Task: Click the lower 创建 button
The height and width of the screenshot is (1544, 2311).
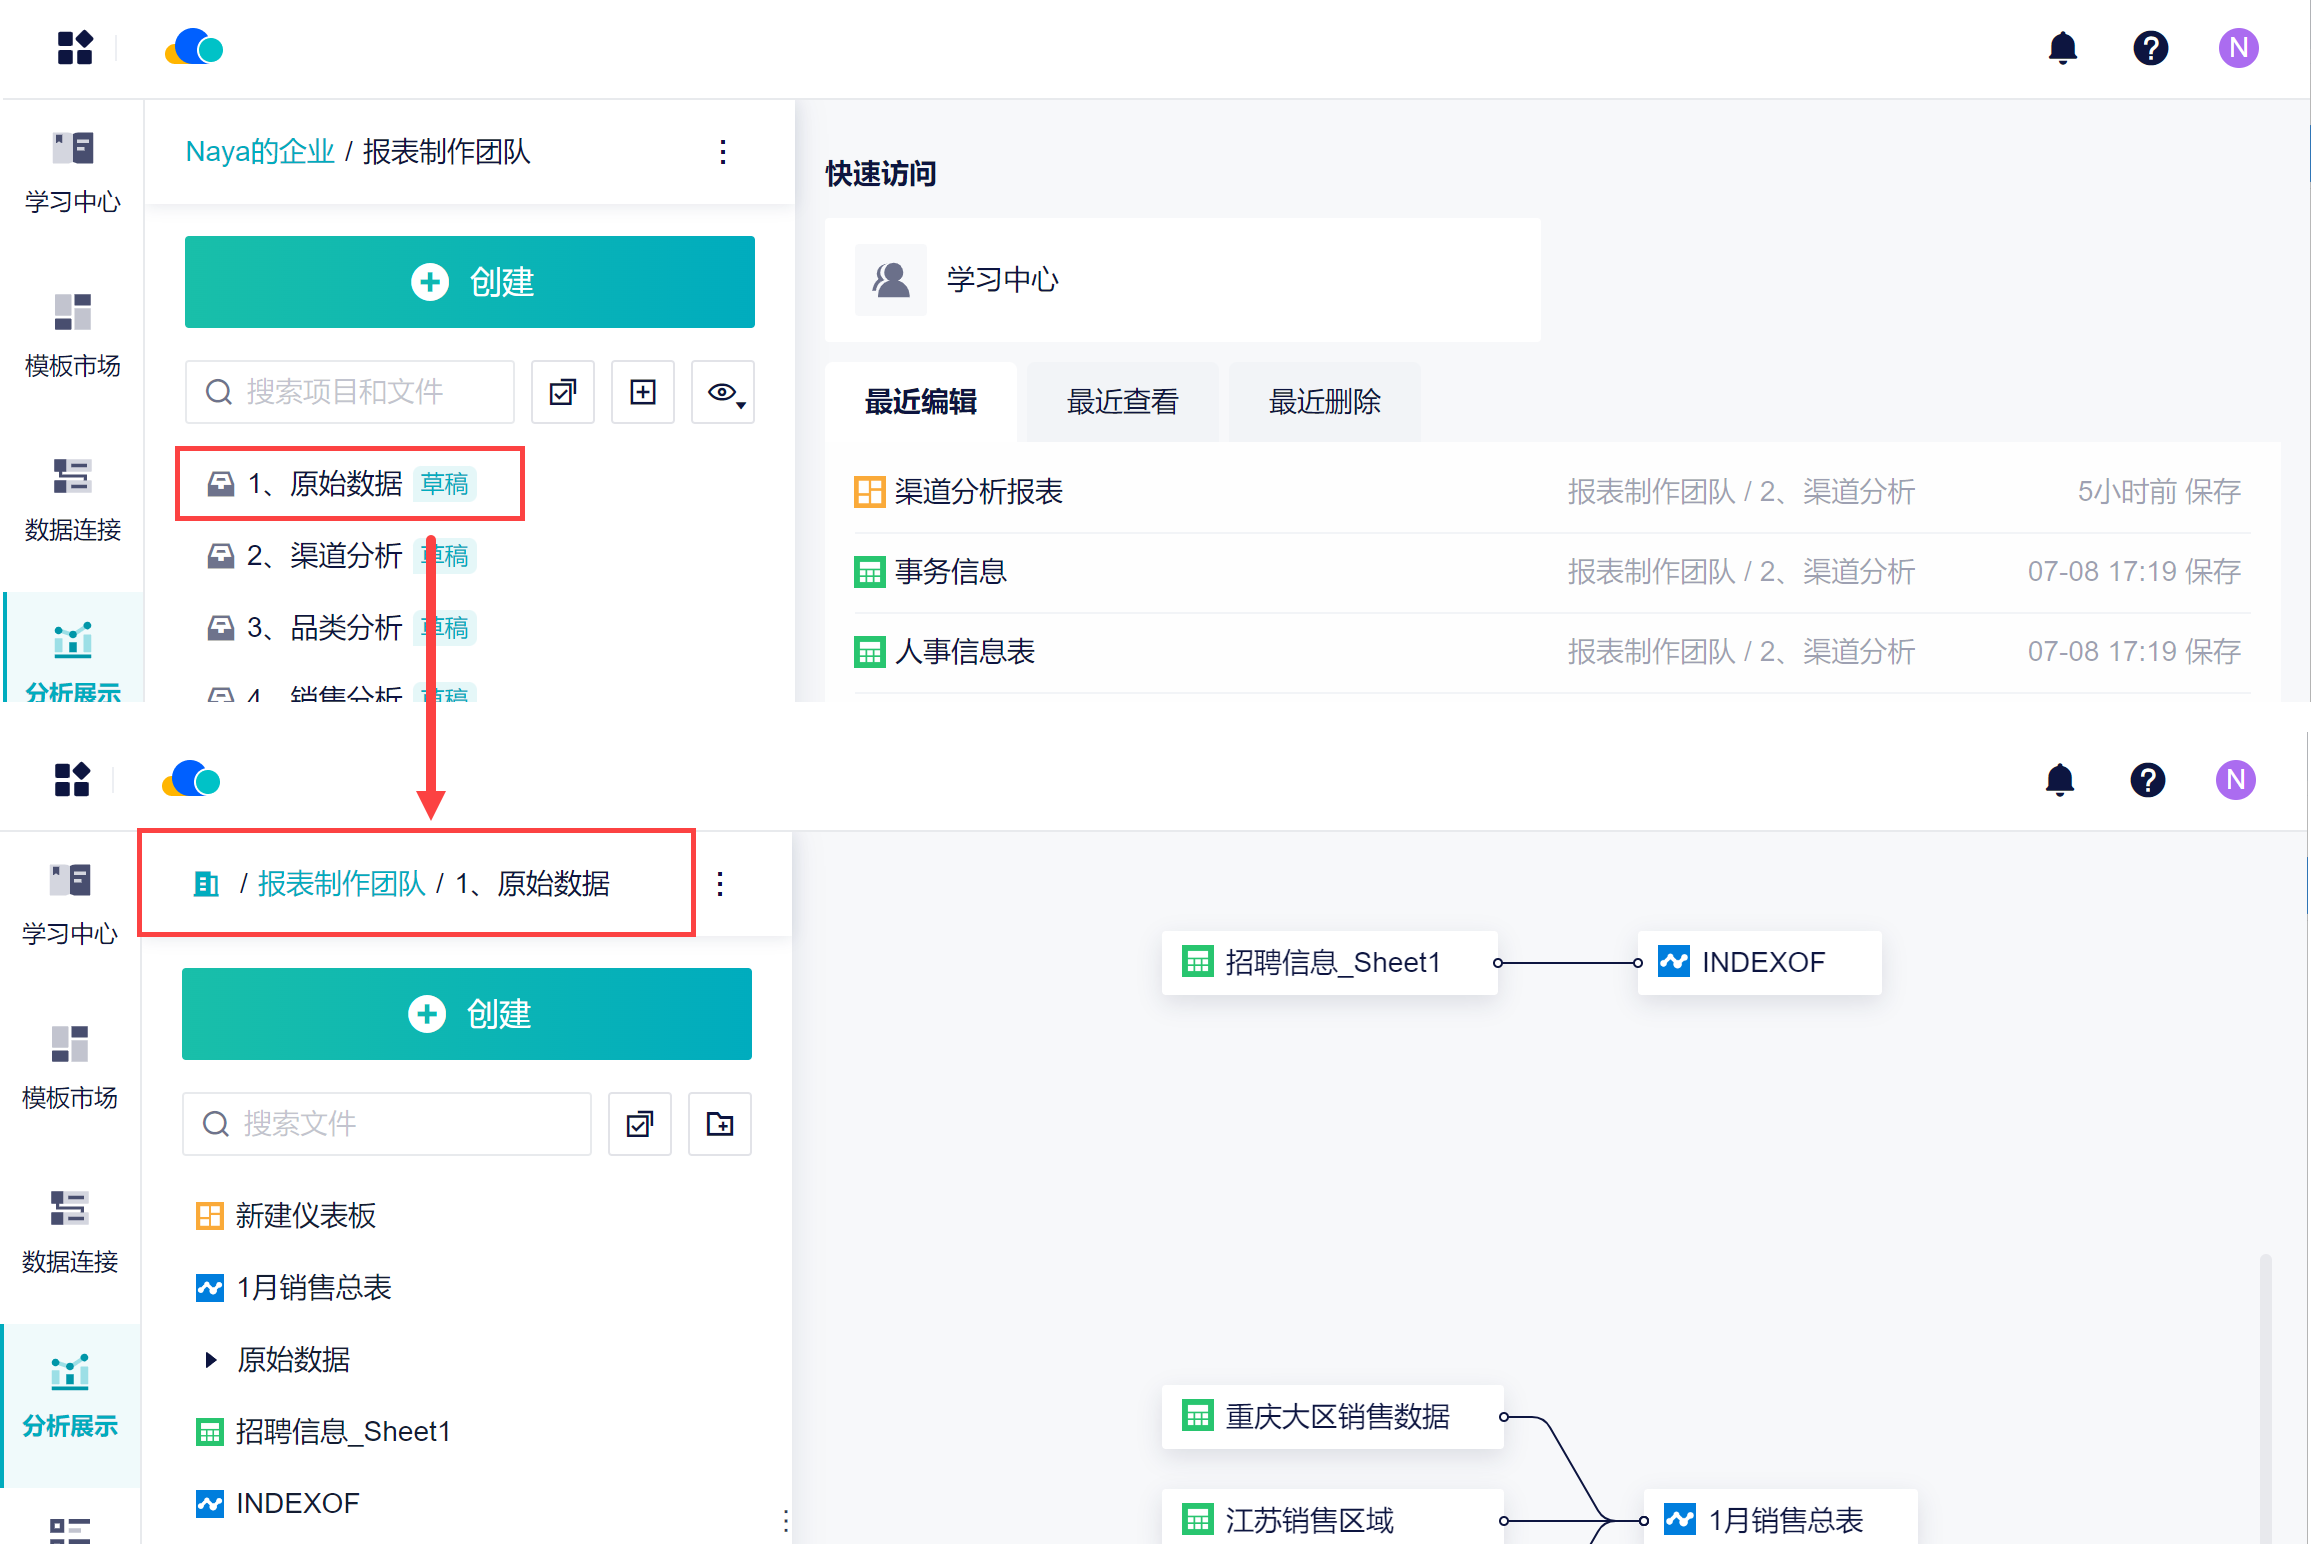Action: tap(467, 1014)
